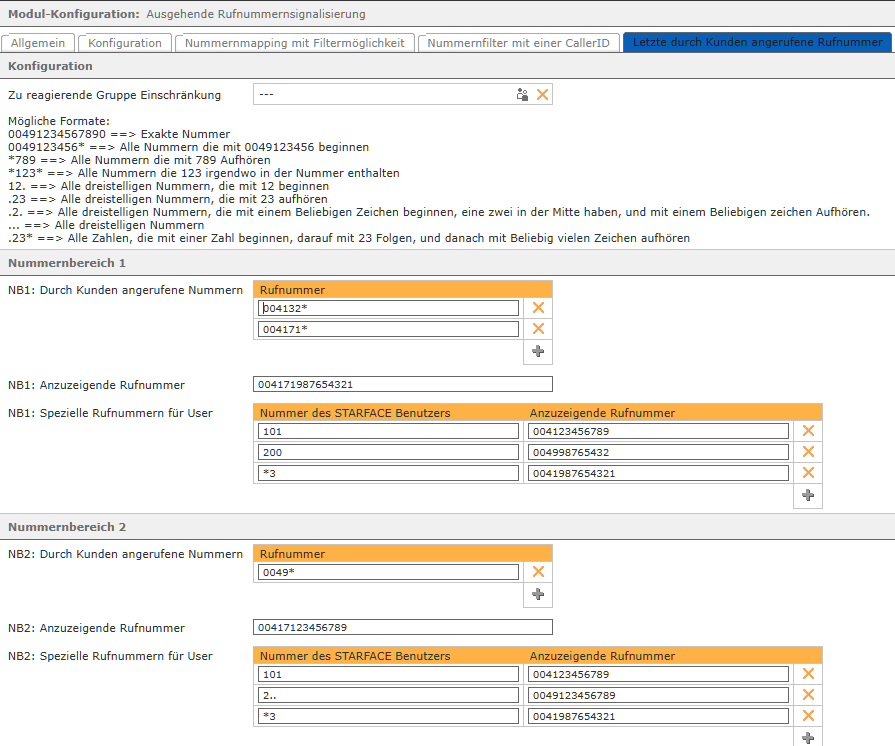This screenshot has height=746, width=895.
Task: Add a user mapping row in Nummernbereich 1
Action: [x=808, y=495]
